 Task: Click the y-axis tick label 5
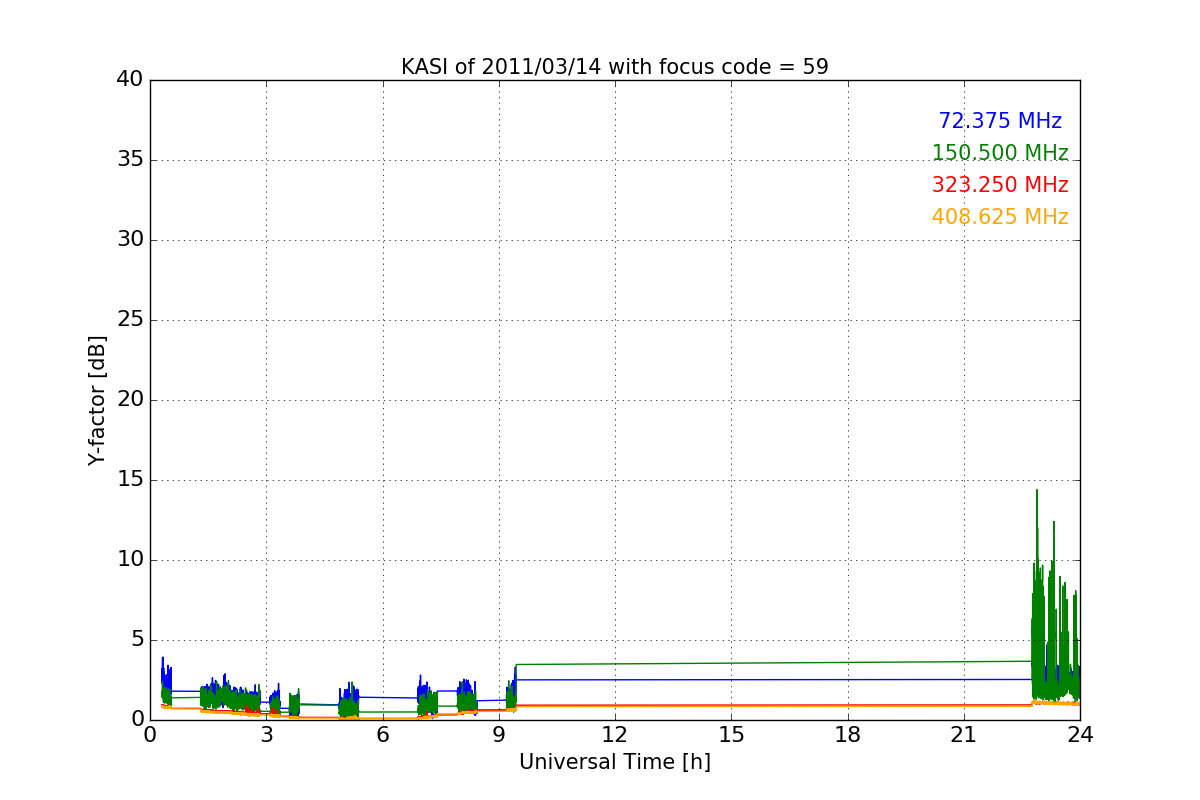137,640
